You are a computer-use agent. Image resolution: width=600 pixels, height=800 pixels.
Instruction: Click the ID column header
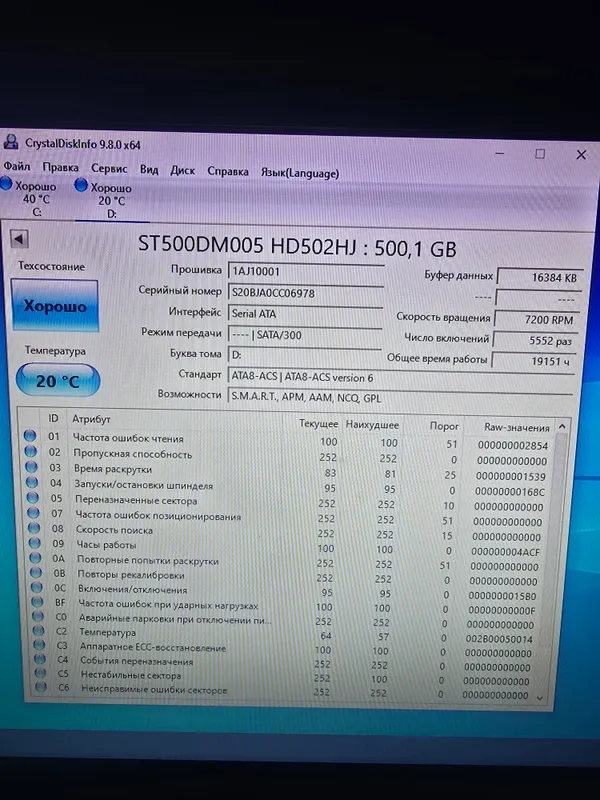[53, 418]
